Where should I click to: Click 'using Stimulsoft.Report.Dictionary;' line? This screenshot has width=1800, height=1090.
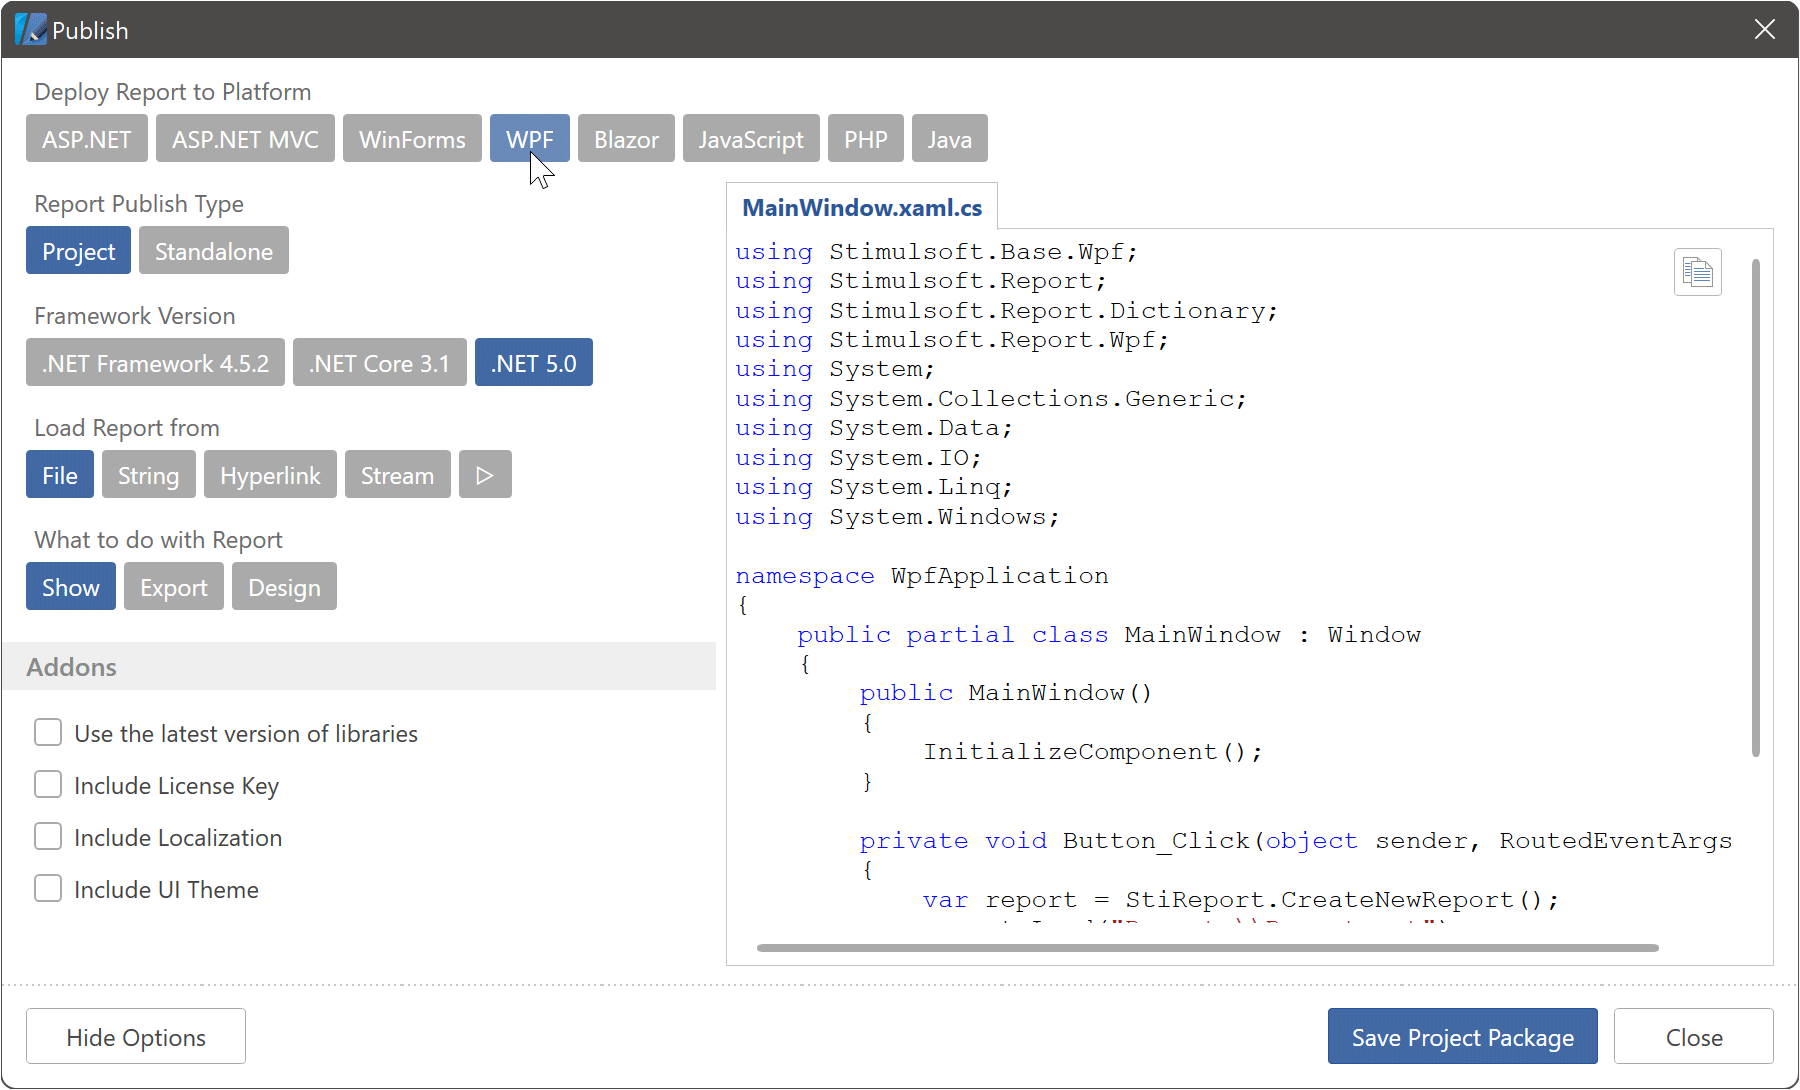[1006, 311]
